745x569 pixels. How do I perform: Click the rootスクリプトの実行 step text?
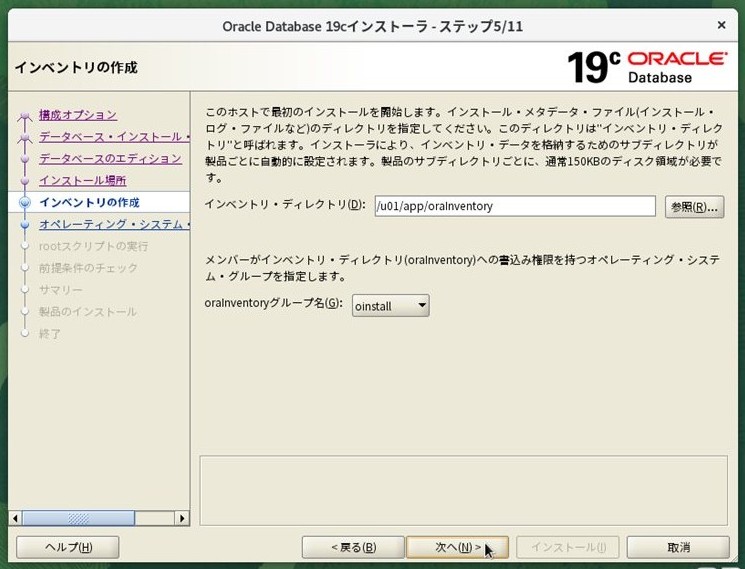pos(94,246)
